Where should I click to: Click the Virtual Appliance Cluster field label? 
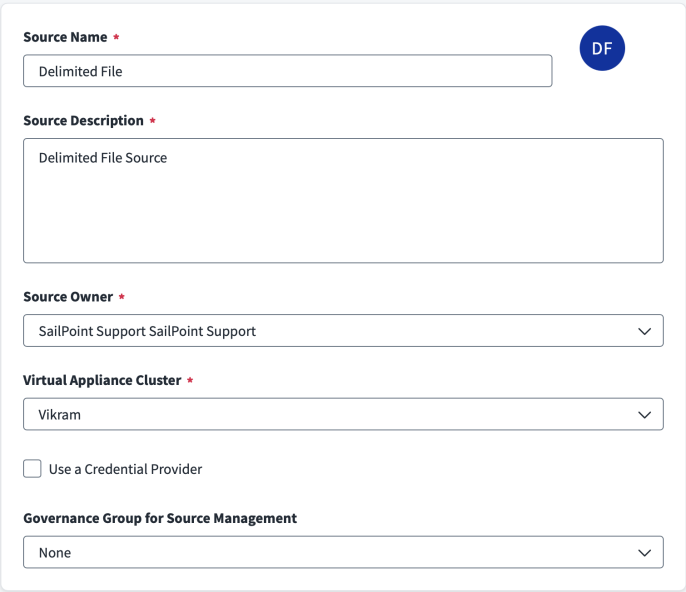(x=102, y=380)
